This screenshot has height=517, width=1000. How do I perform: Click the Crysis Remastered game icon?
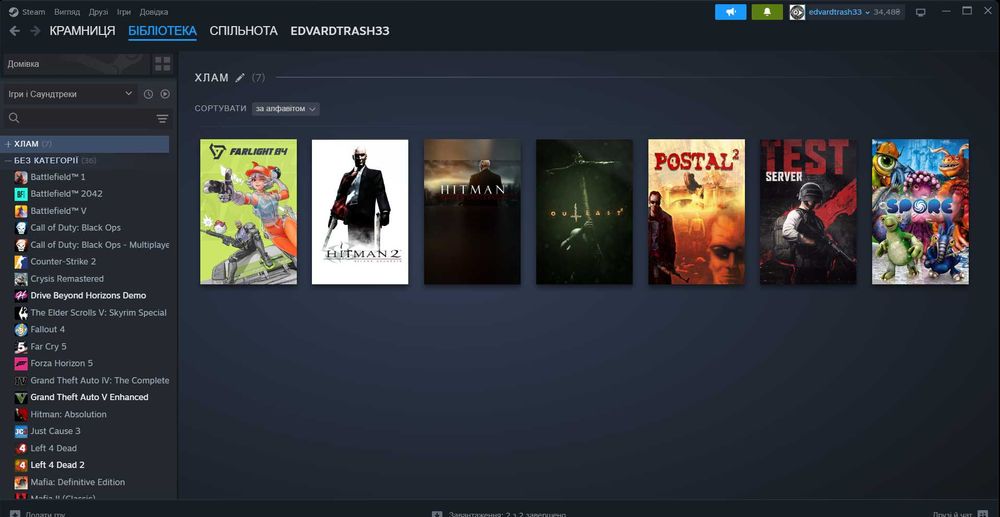click(x=21, y=279)
